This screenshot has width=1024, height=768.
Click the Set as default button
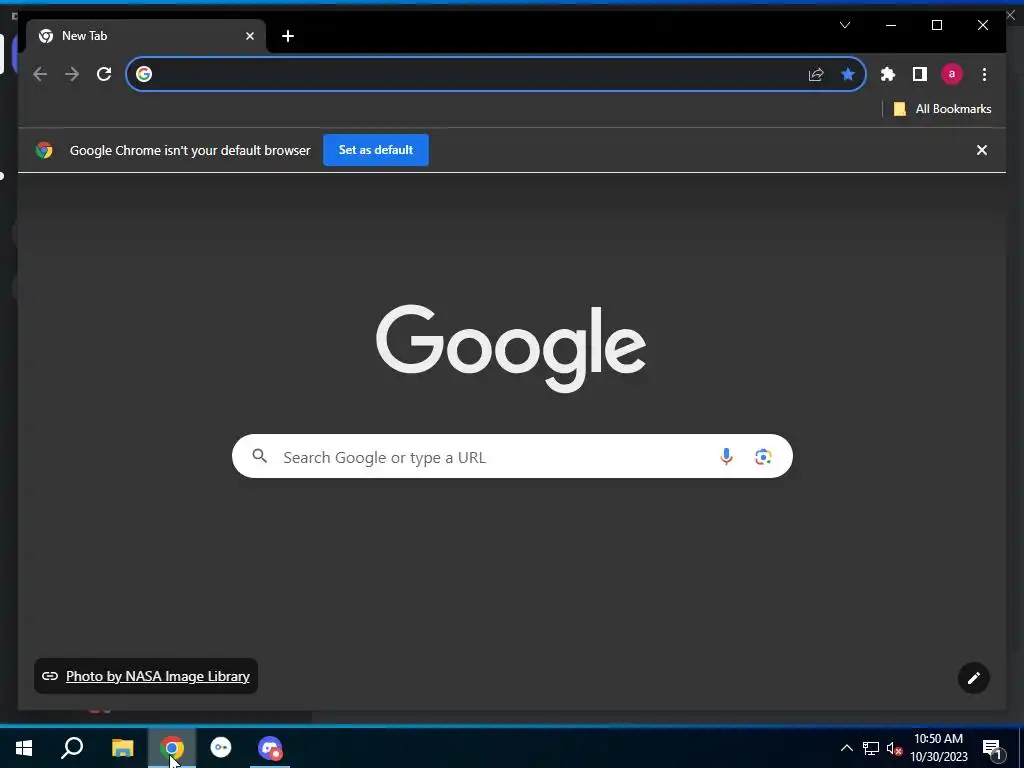(x=376, y=150)
